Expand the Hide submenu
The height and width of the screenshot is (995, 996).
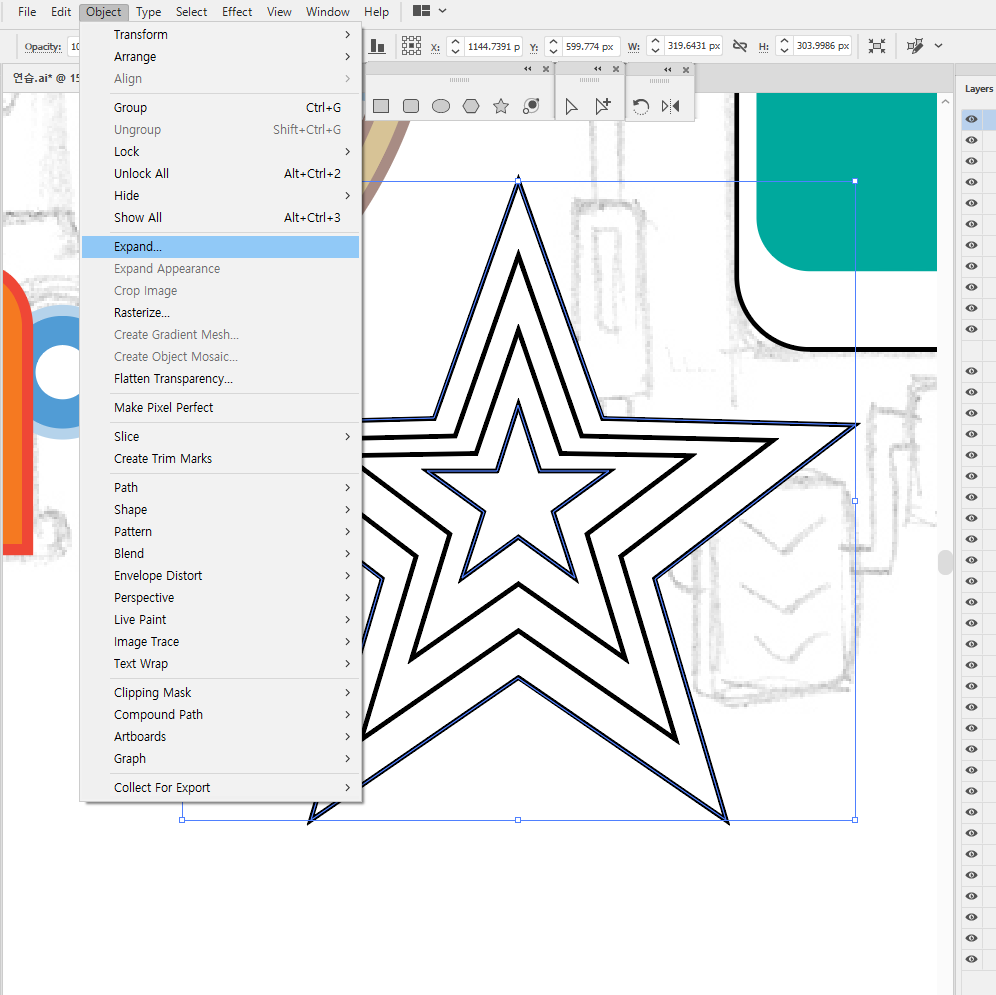[220, 196]
